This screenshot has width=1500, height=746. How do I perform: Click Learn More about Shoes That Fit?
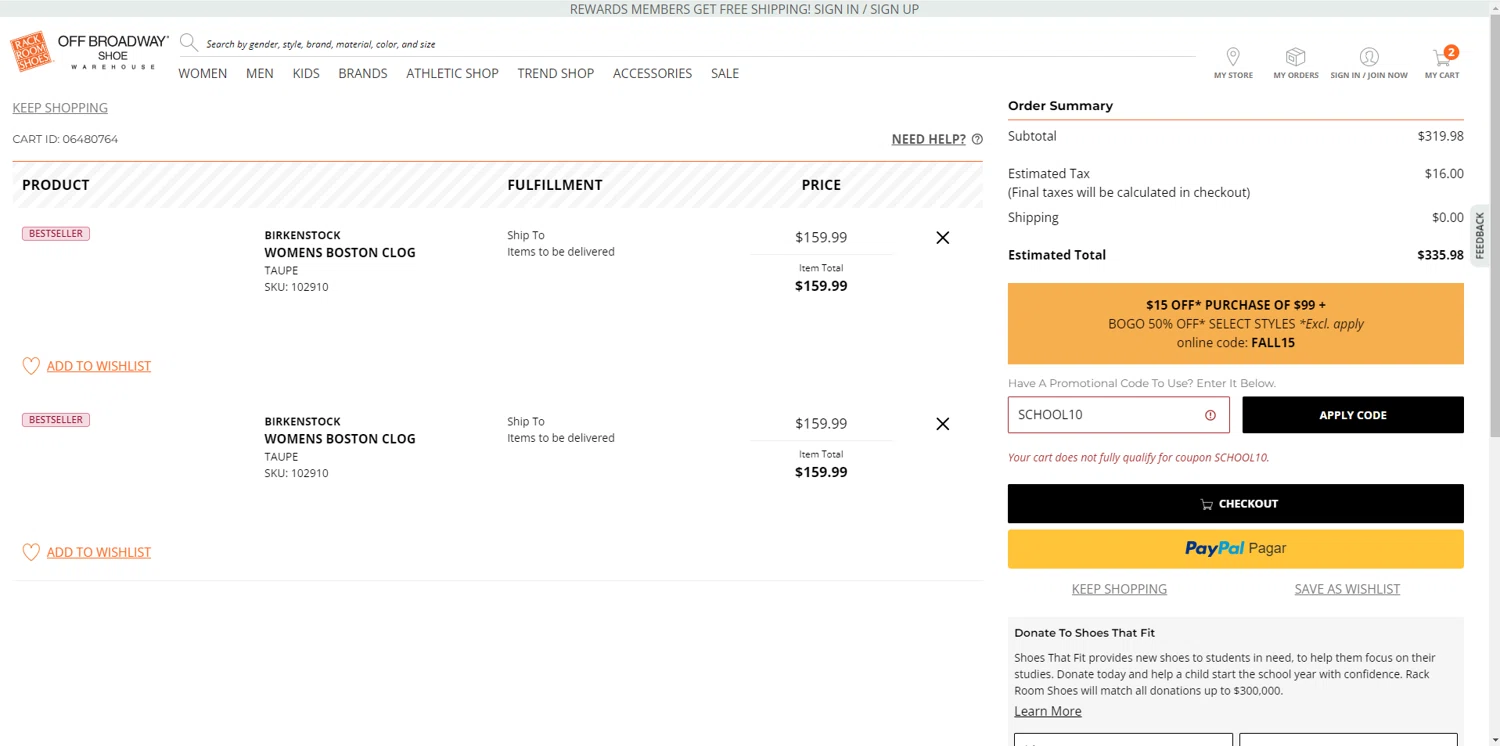1048,711
